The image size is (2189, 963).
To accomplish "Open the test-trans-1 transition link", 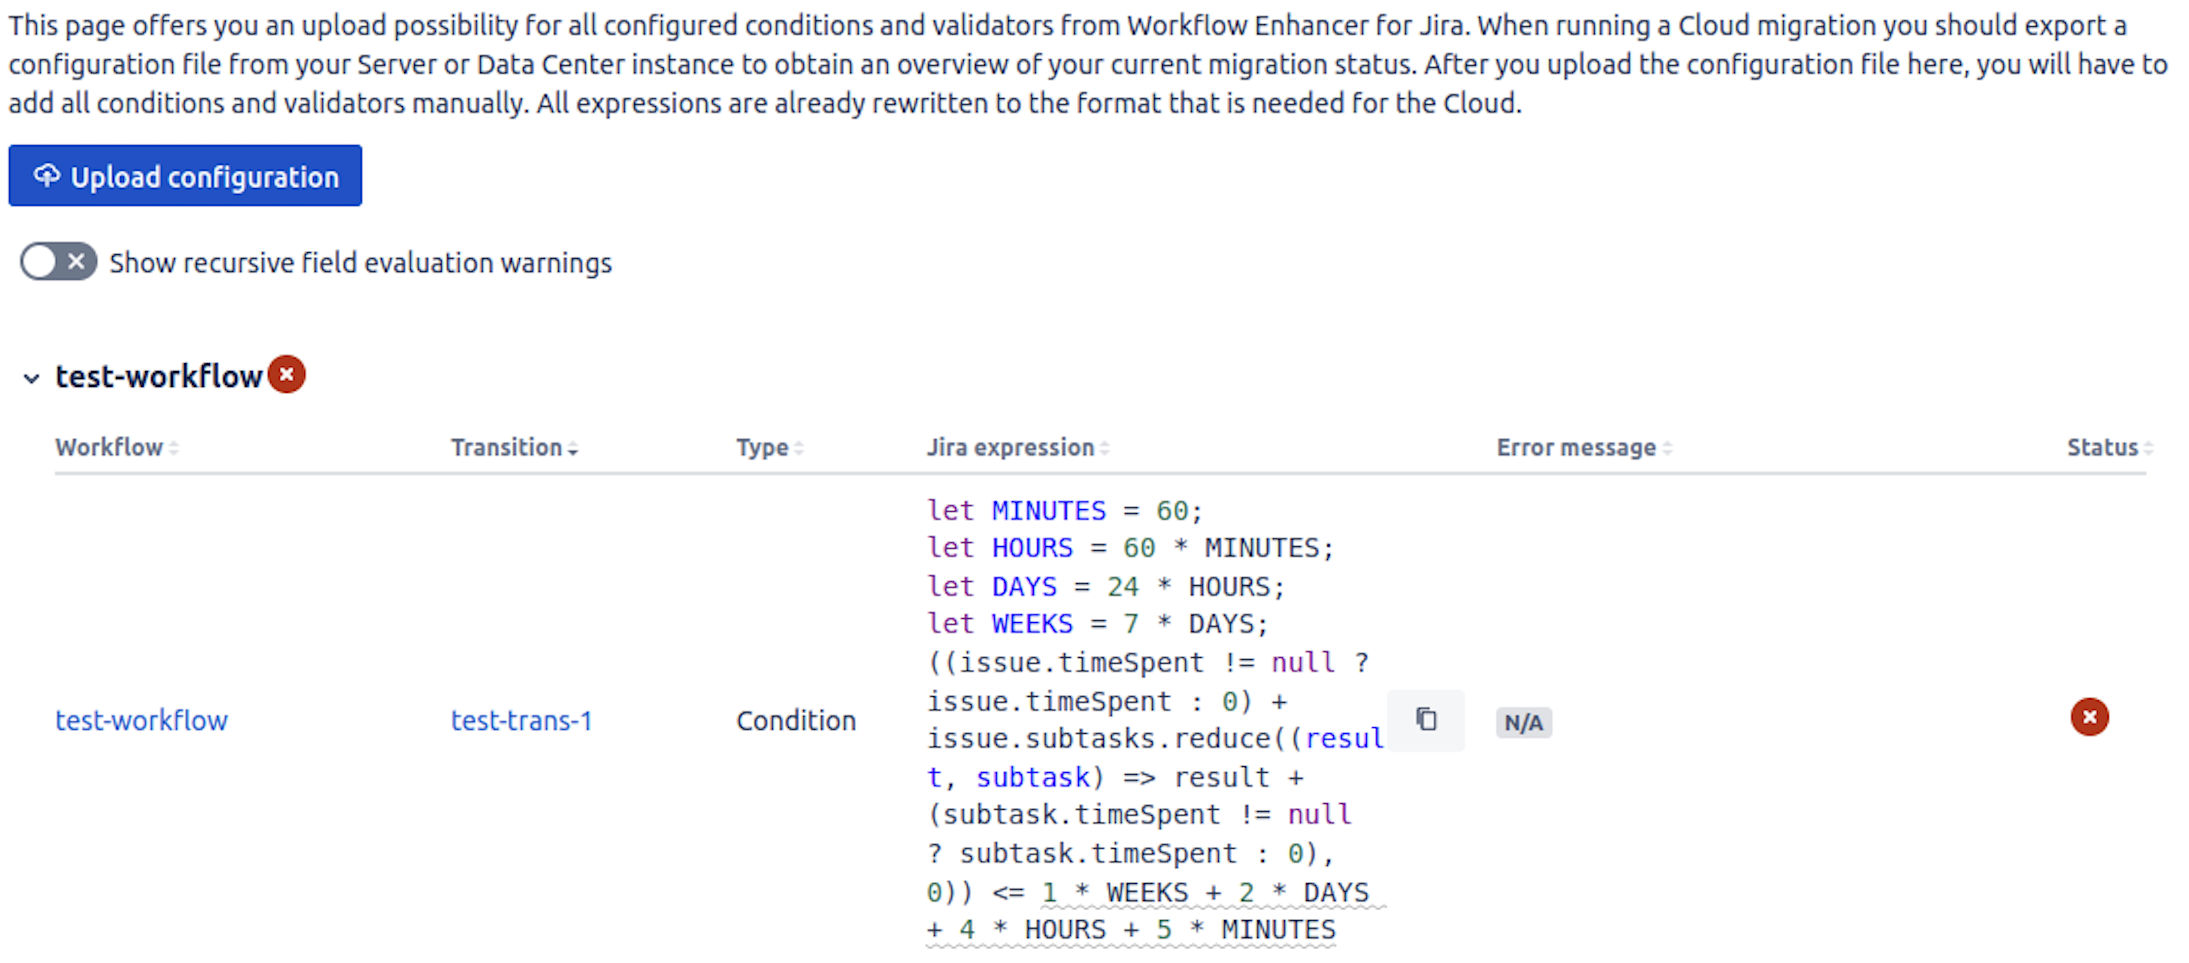I will (x=521, y=720).
